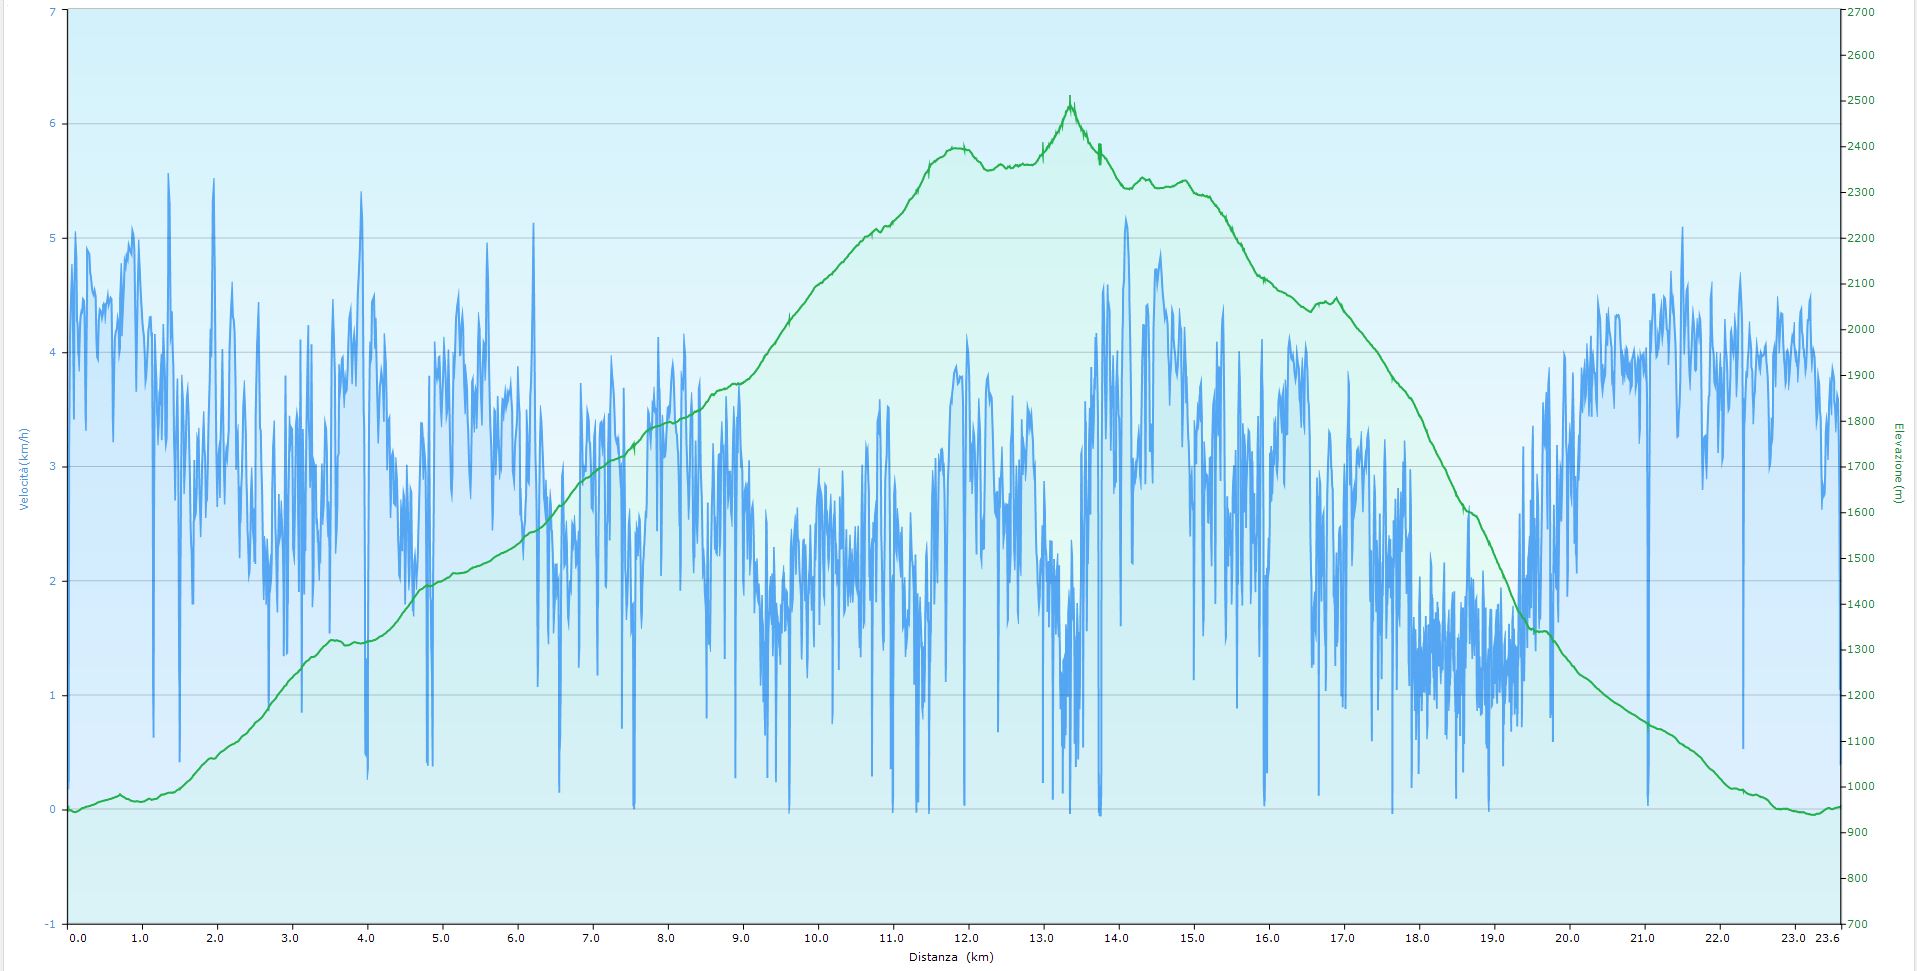Select the Velocità (km/h) left axis title

pos(23,469)
